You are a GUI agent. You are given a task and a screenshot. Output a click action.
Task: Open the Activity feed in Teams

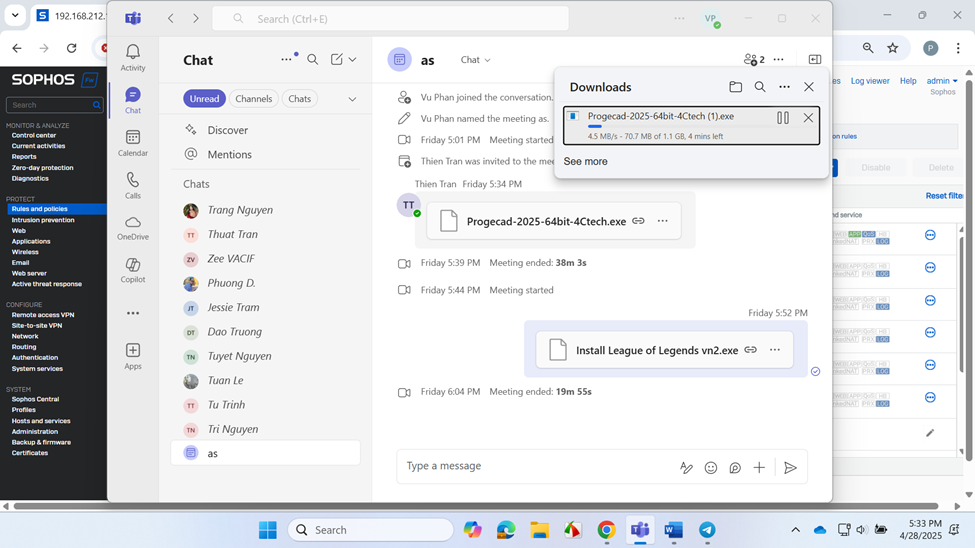tap(133, 57)
